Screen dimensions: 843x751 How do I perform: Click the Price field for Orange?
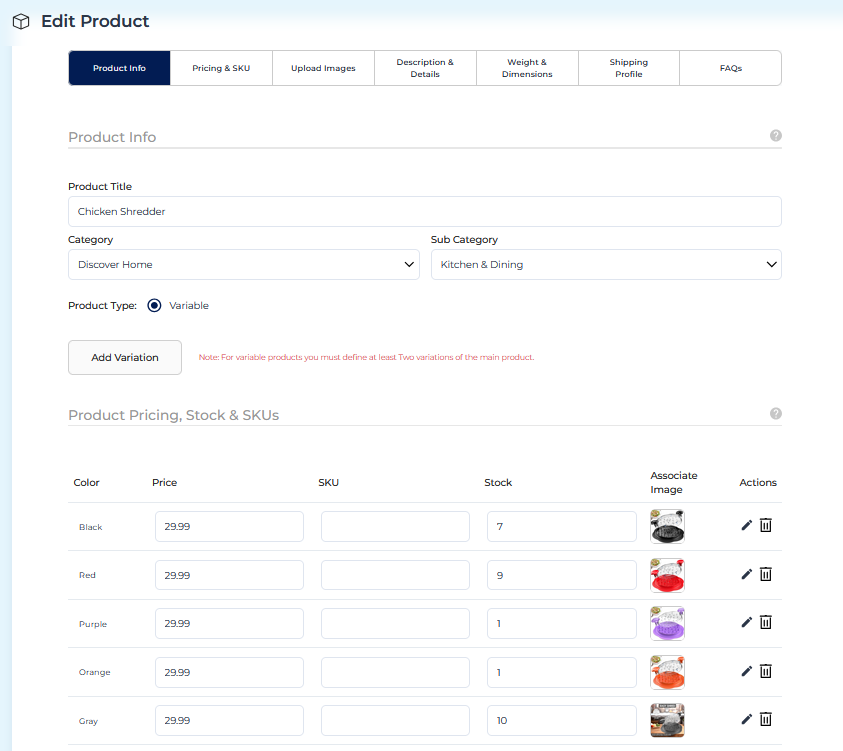coord(230,673)
